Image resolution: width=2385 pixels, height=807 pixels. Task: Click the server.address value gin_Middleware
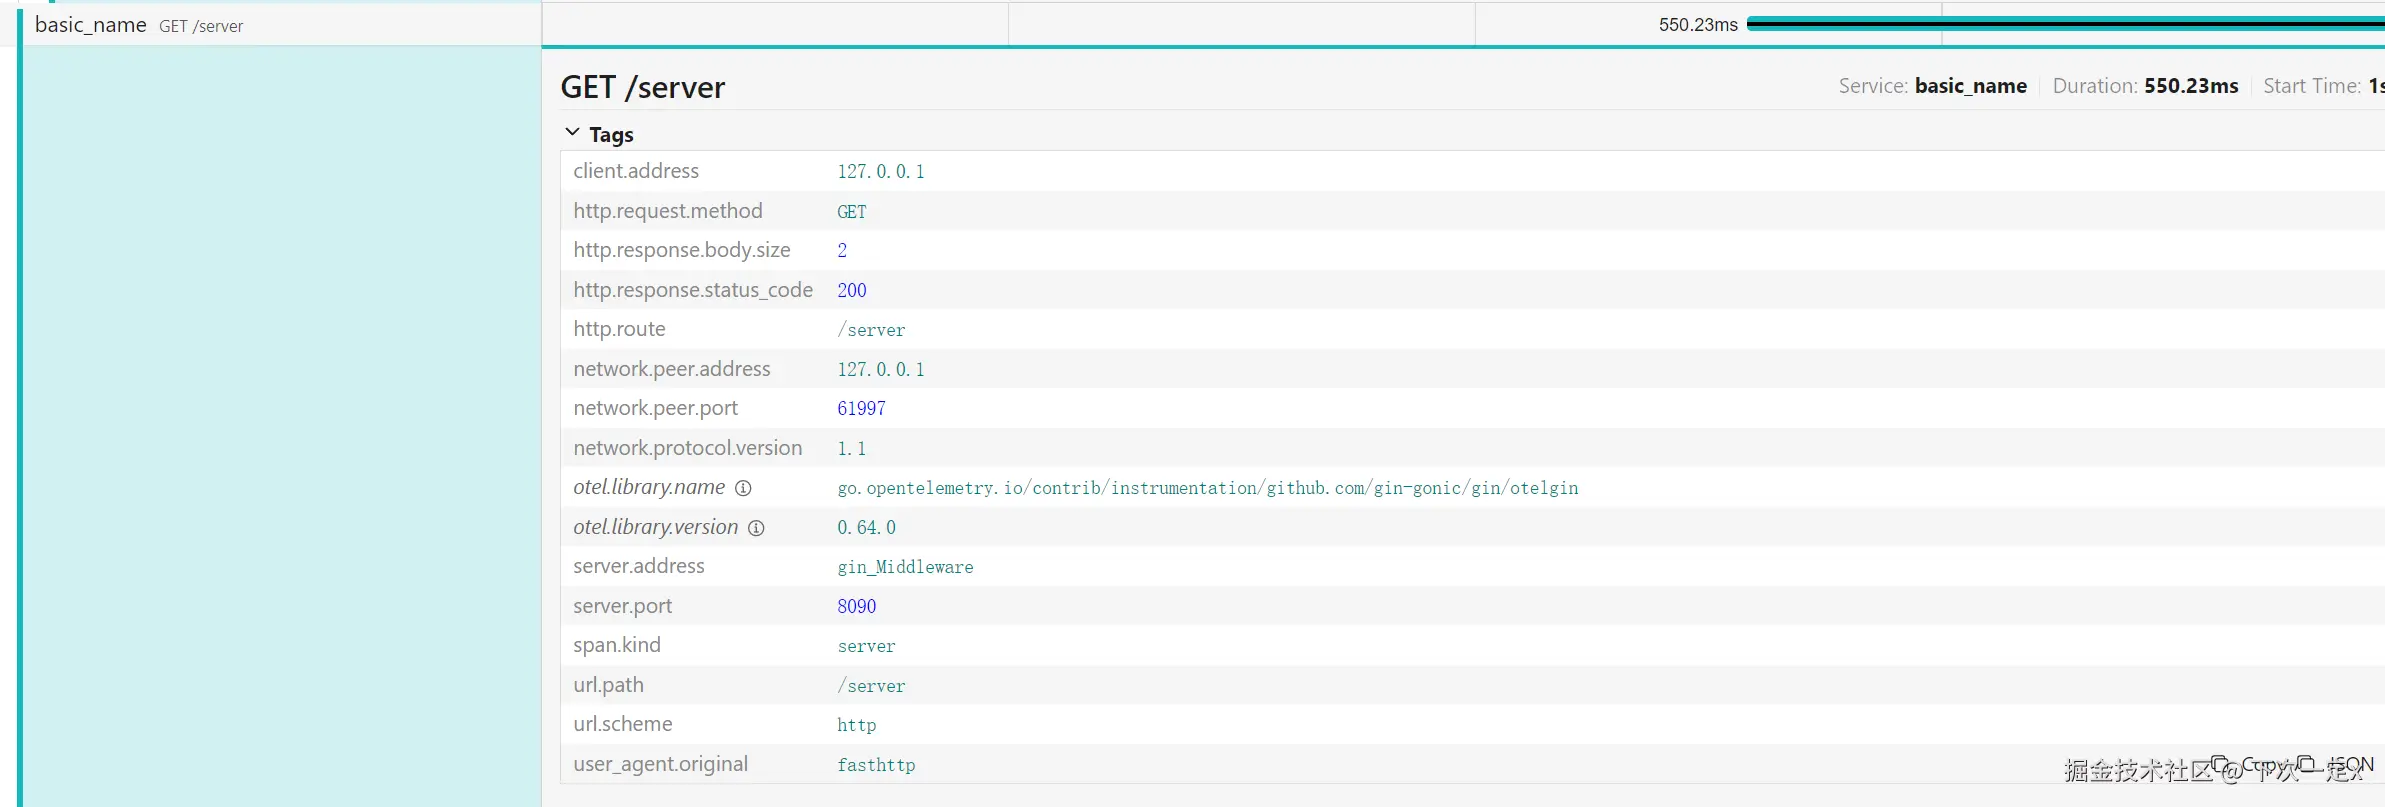(x=905, y=567)
